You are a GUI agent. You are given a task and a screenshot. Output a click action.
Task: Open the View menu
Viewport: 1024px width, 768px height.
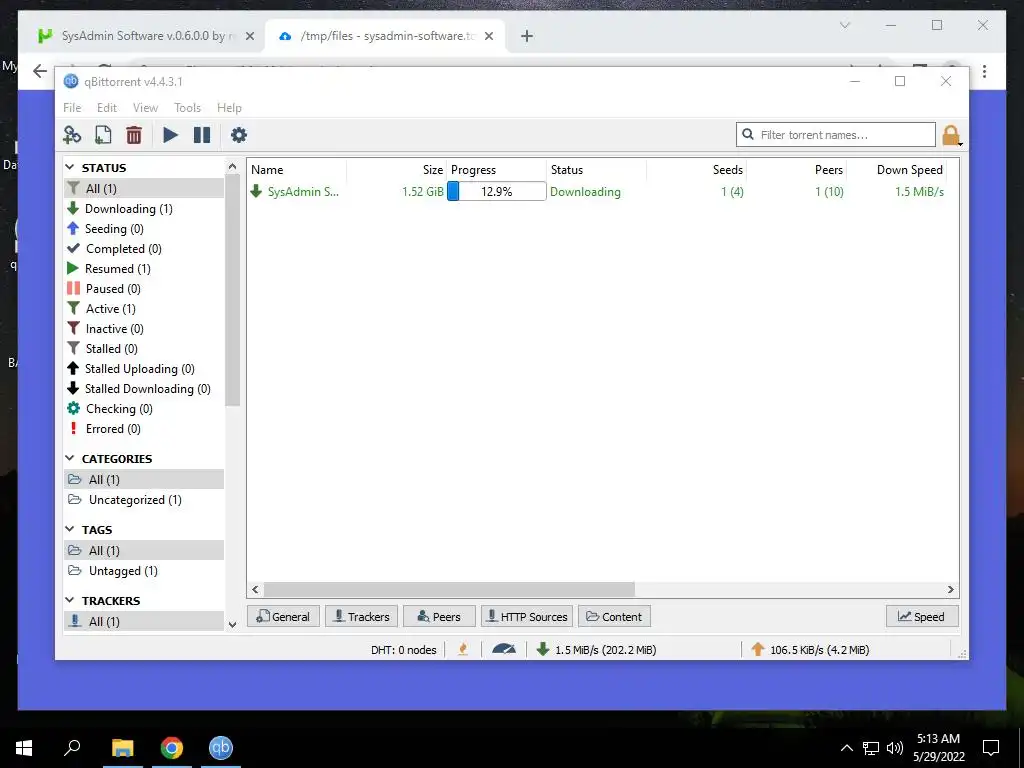click(145, 108)
